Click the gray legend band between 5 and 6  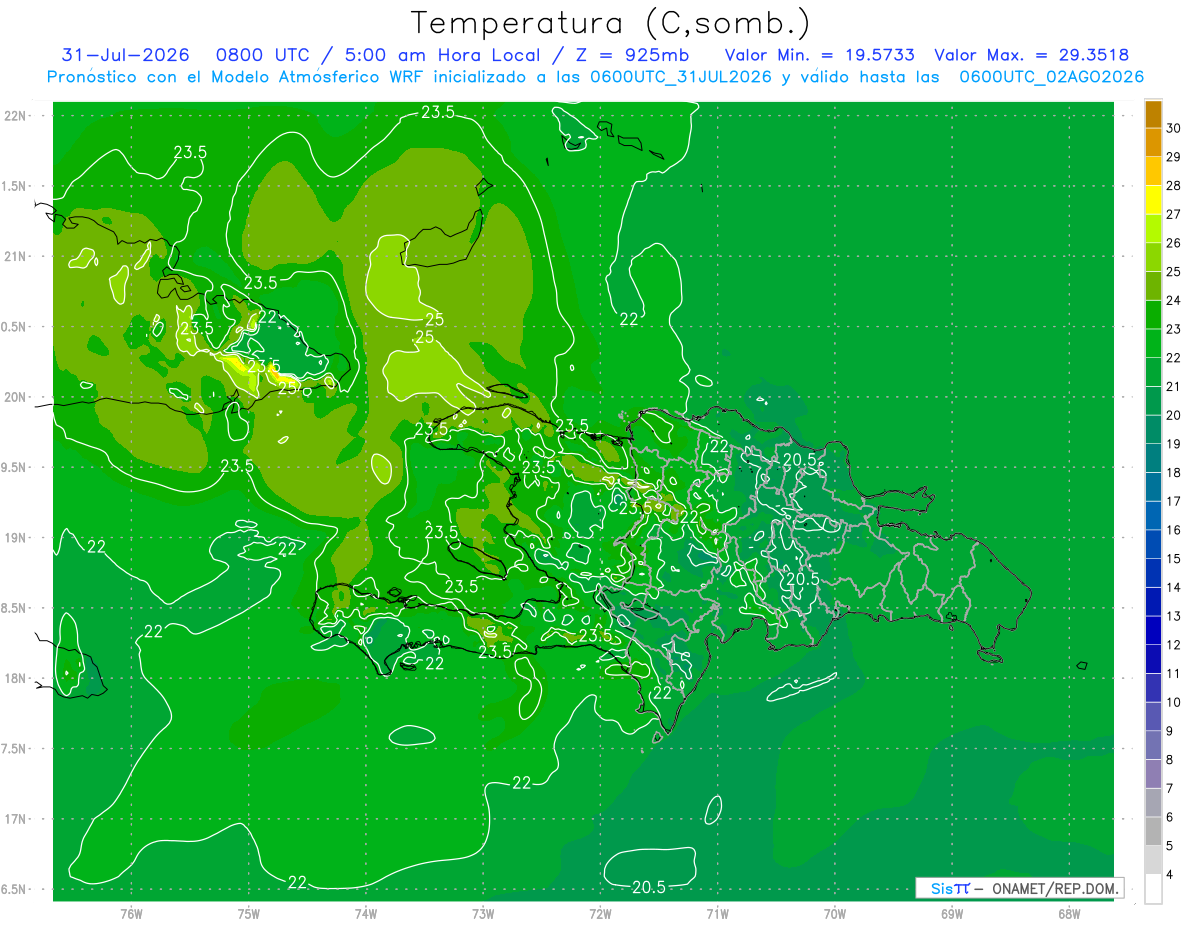pyautogui.click(x=1153, y=831)
